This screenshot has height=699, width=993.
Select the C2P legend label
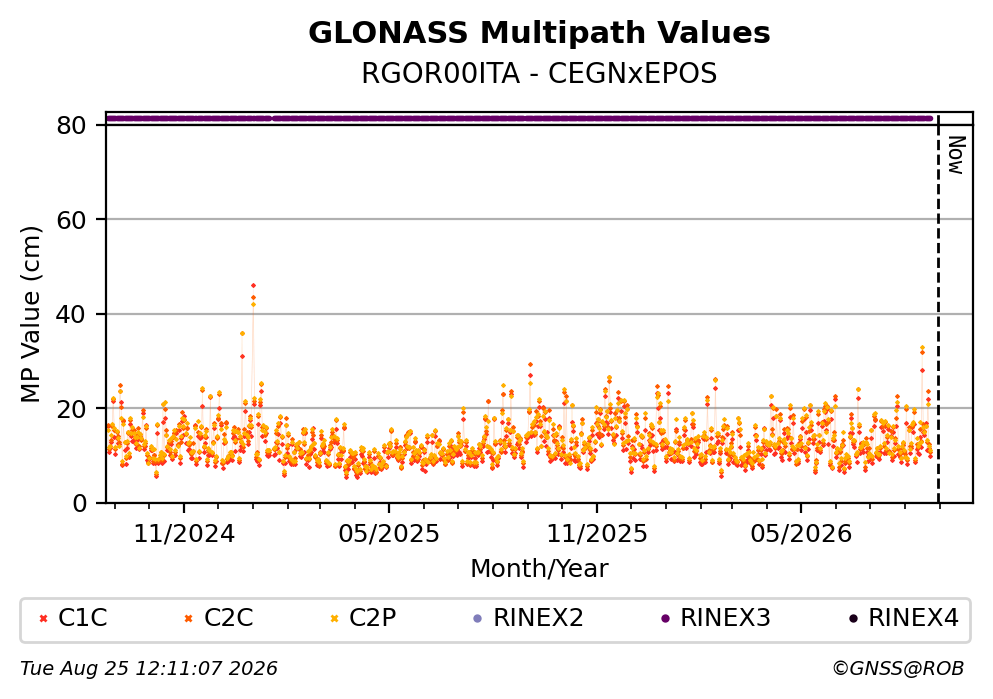[372, 618]
